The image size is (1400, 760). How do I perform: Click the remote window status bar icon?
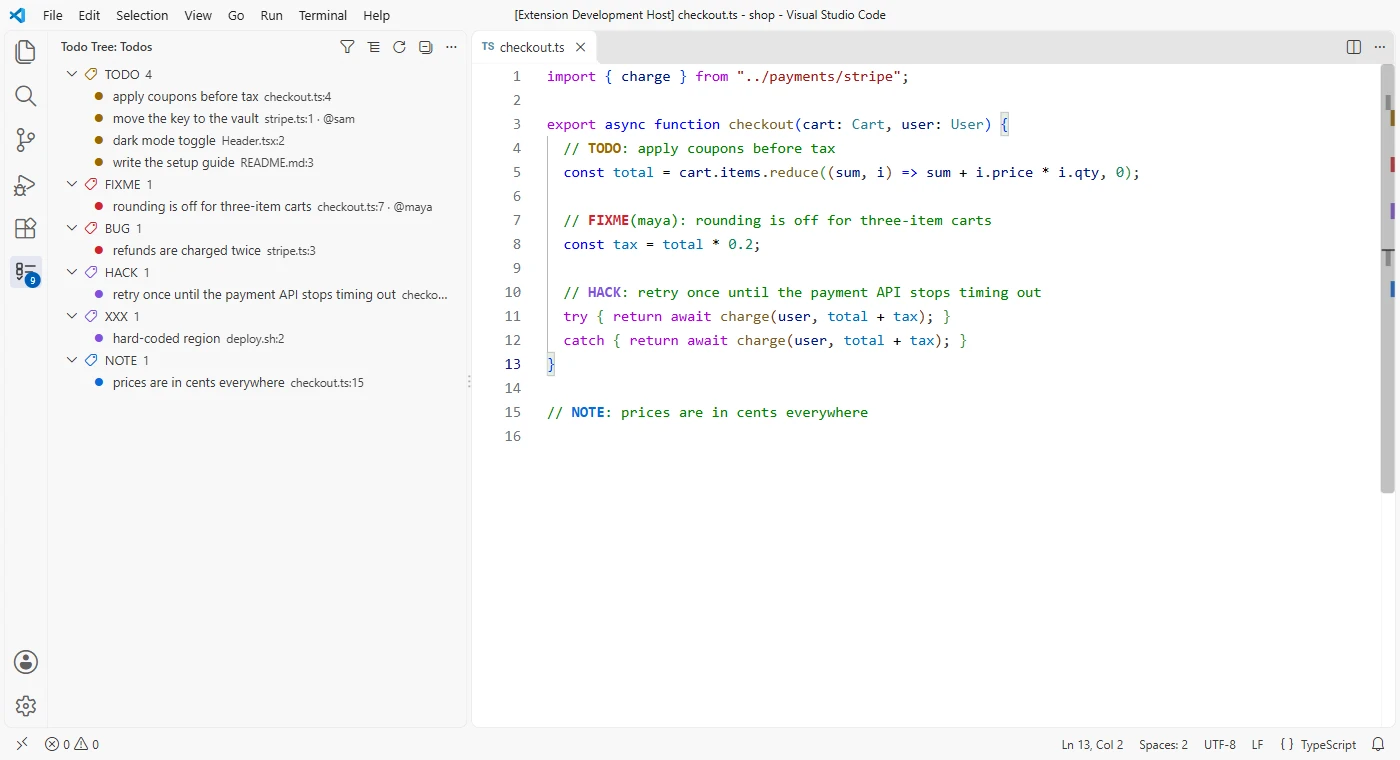(x=22, y=744)
